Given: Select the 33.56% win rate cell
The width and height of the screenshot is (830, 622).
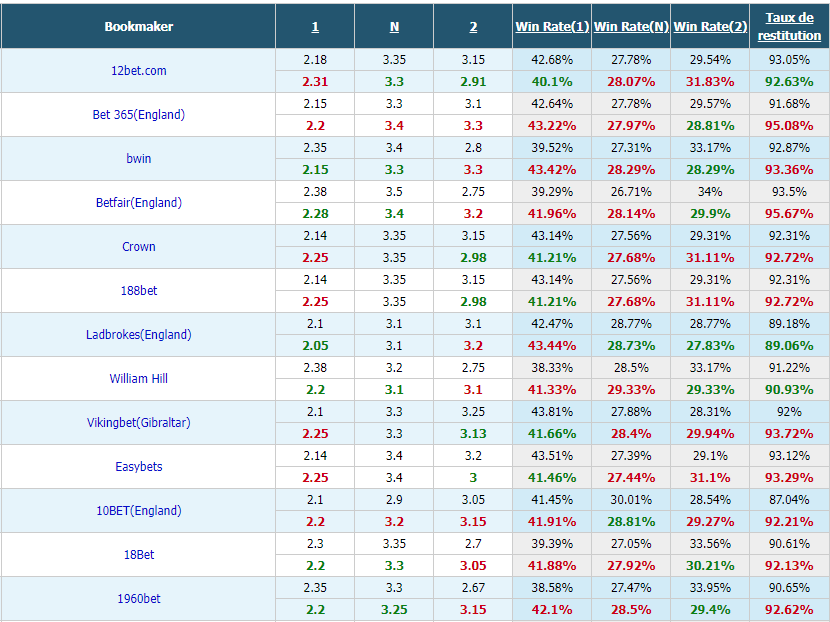Looking at the screenshot, I should [710, 543].
